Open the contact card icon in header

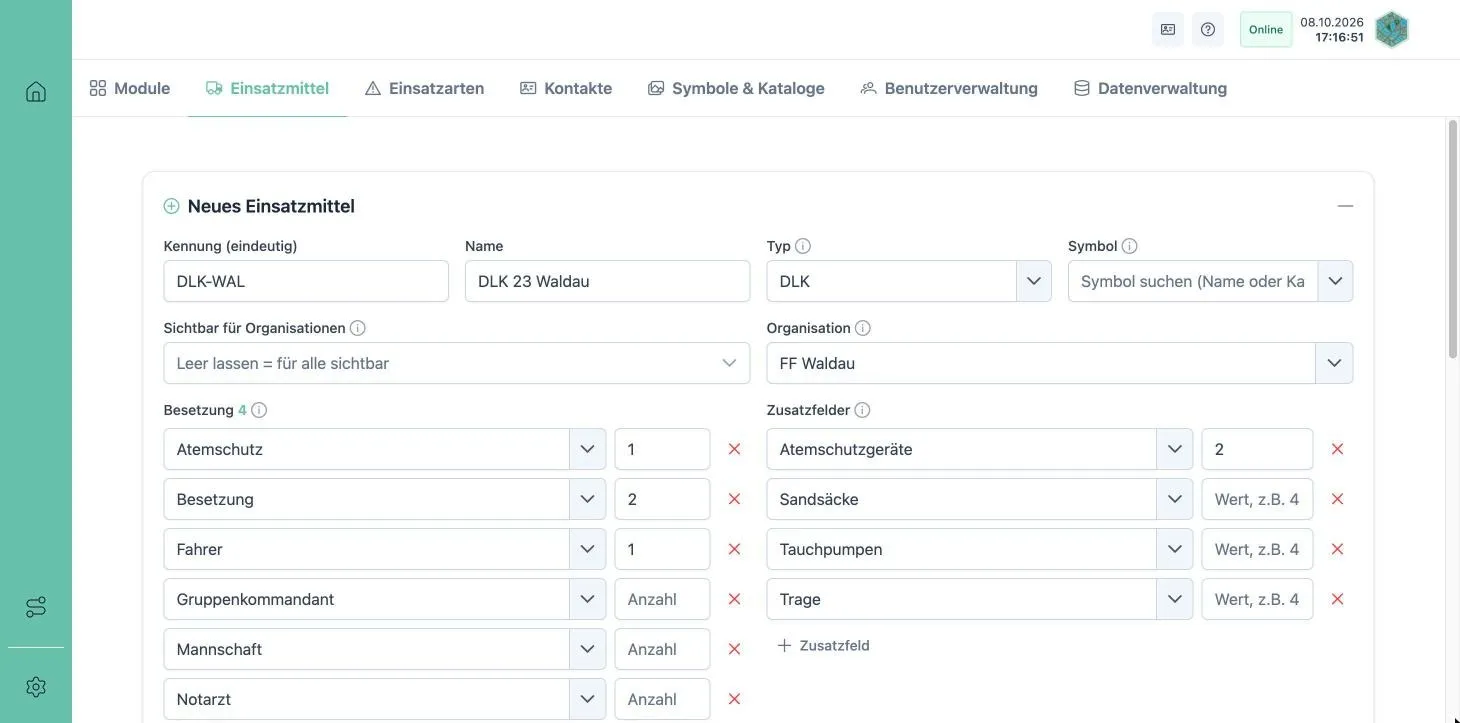1168,29
